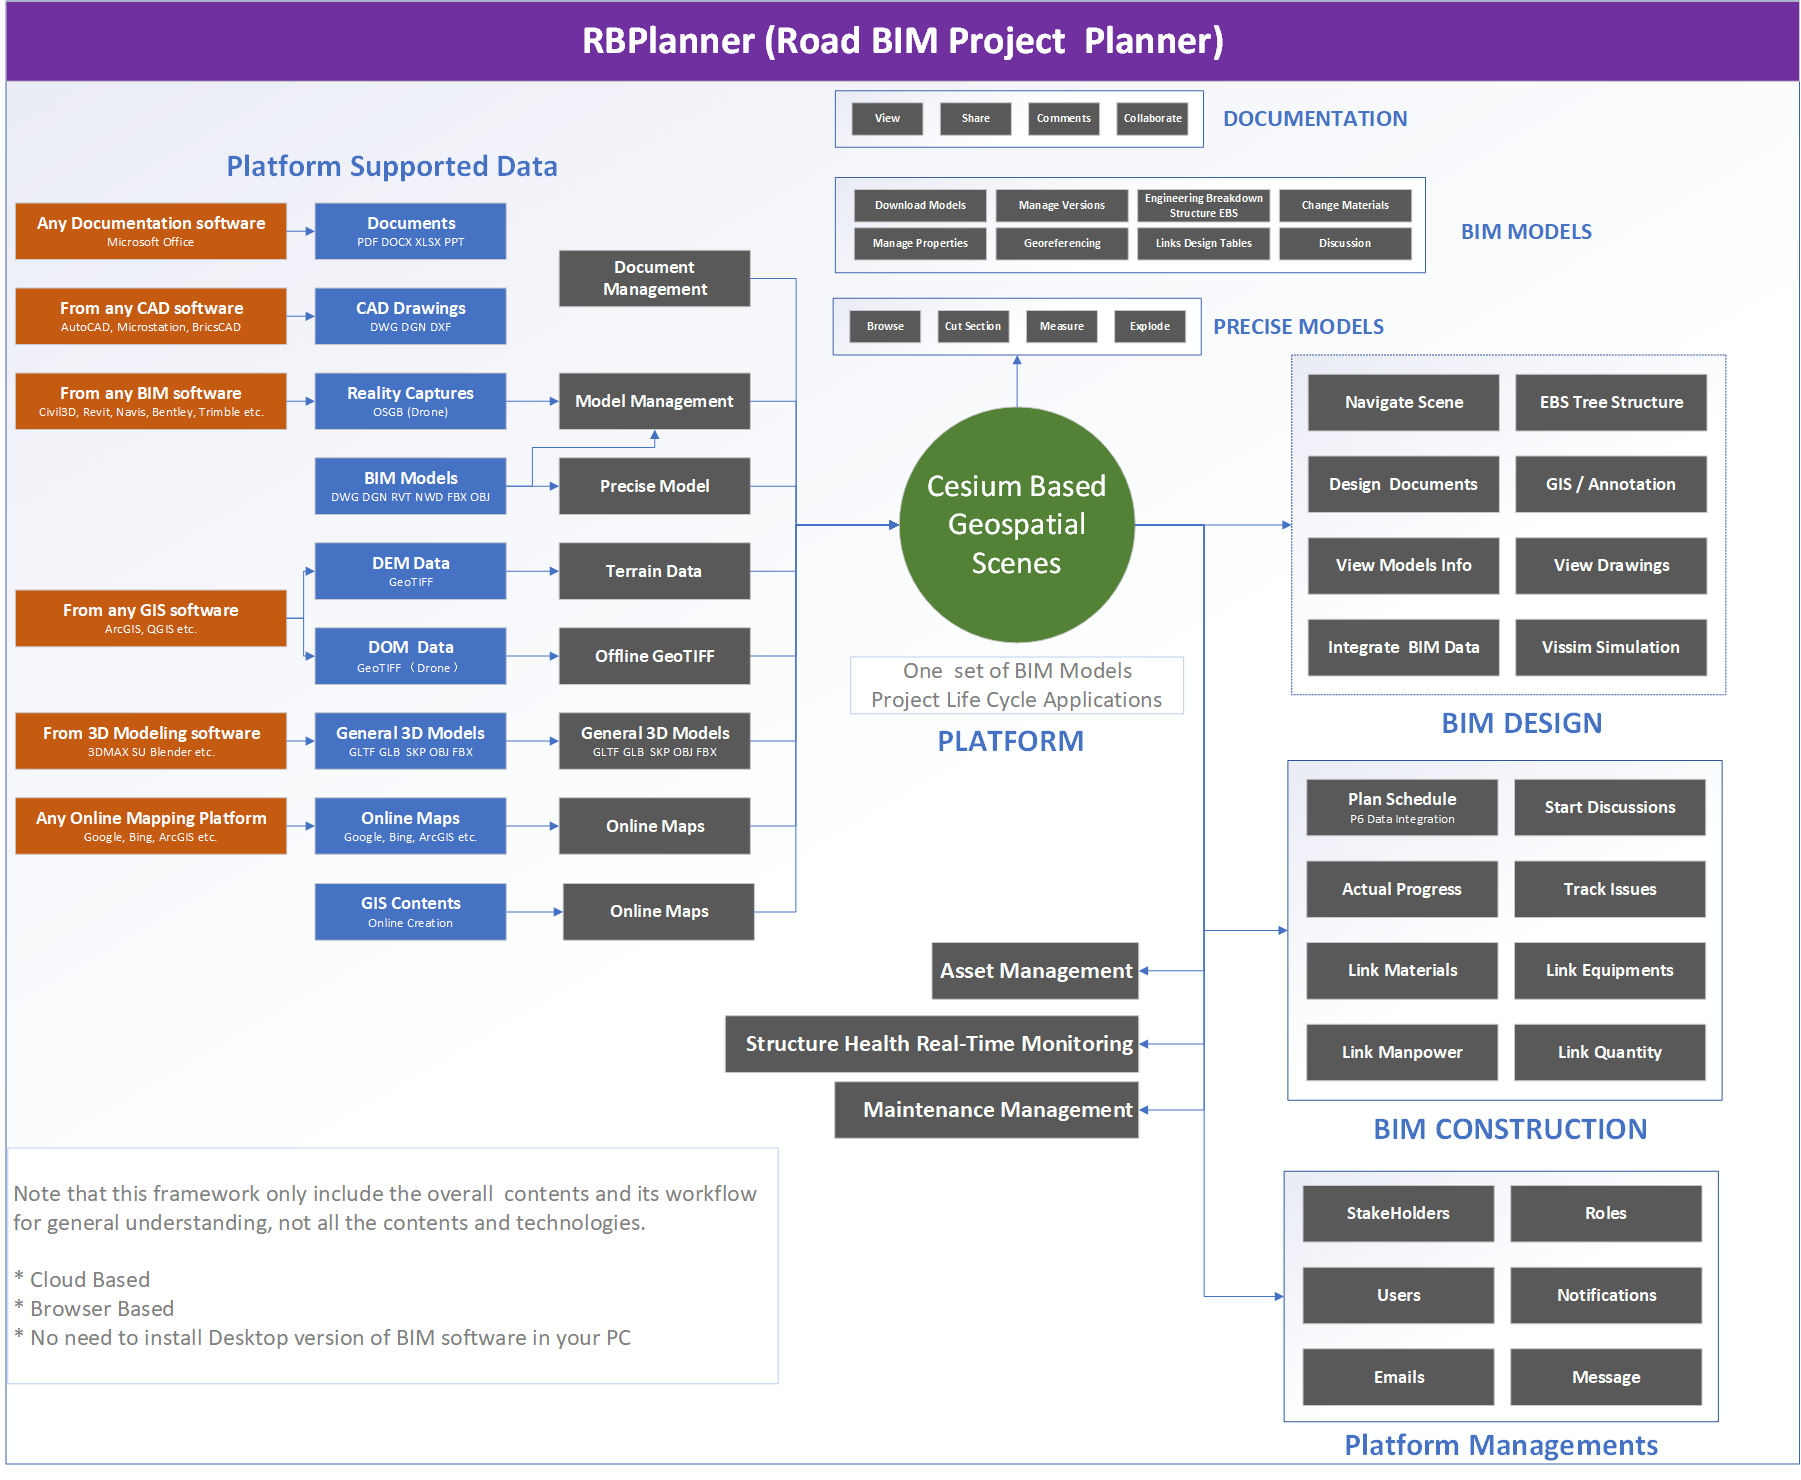Click From any CAD software box

pos(151,316)
